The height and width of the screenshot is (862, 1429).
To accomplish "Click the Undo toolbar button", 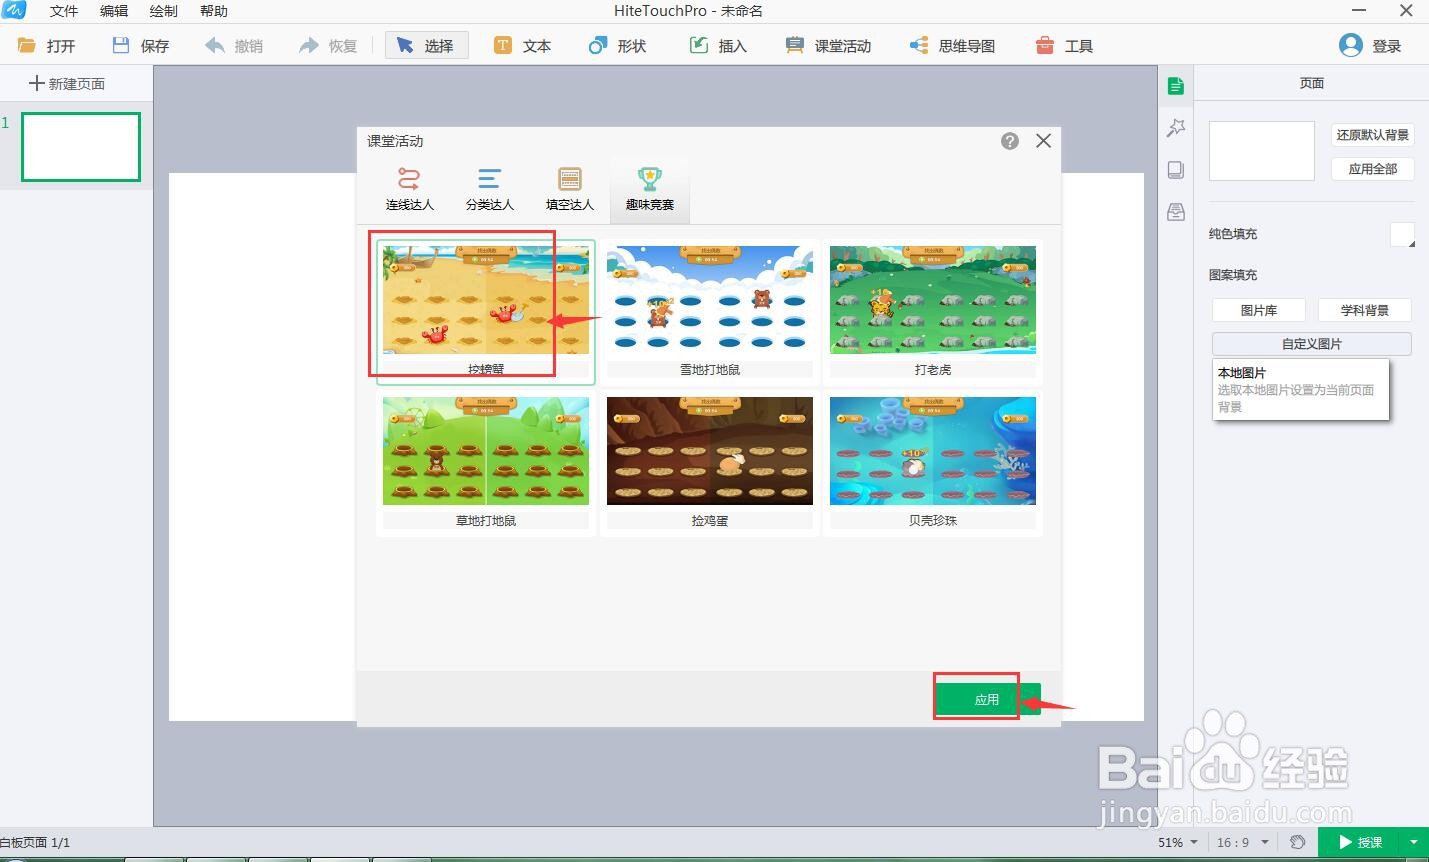I will [x=234, y=46].
